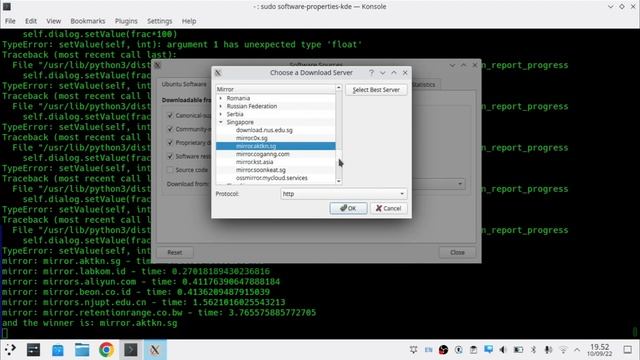Open the clipboard tray icon
The width and height of the screenshot is (640, 360).
[x=473, y=350]
